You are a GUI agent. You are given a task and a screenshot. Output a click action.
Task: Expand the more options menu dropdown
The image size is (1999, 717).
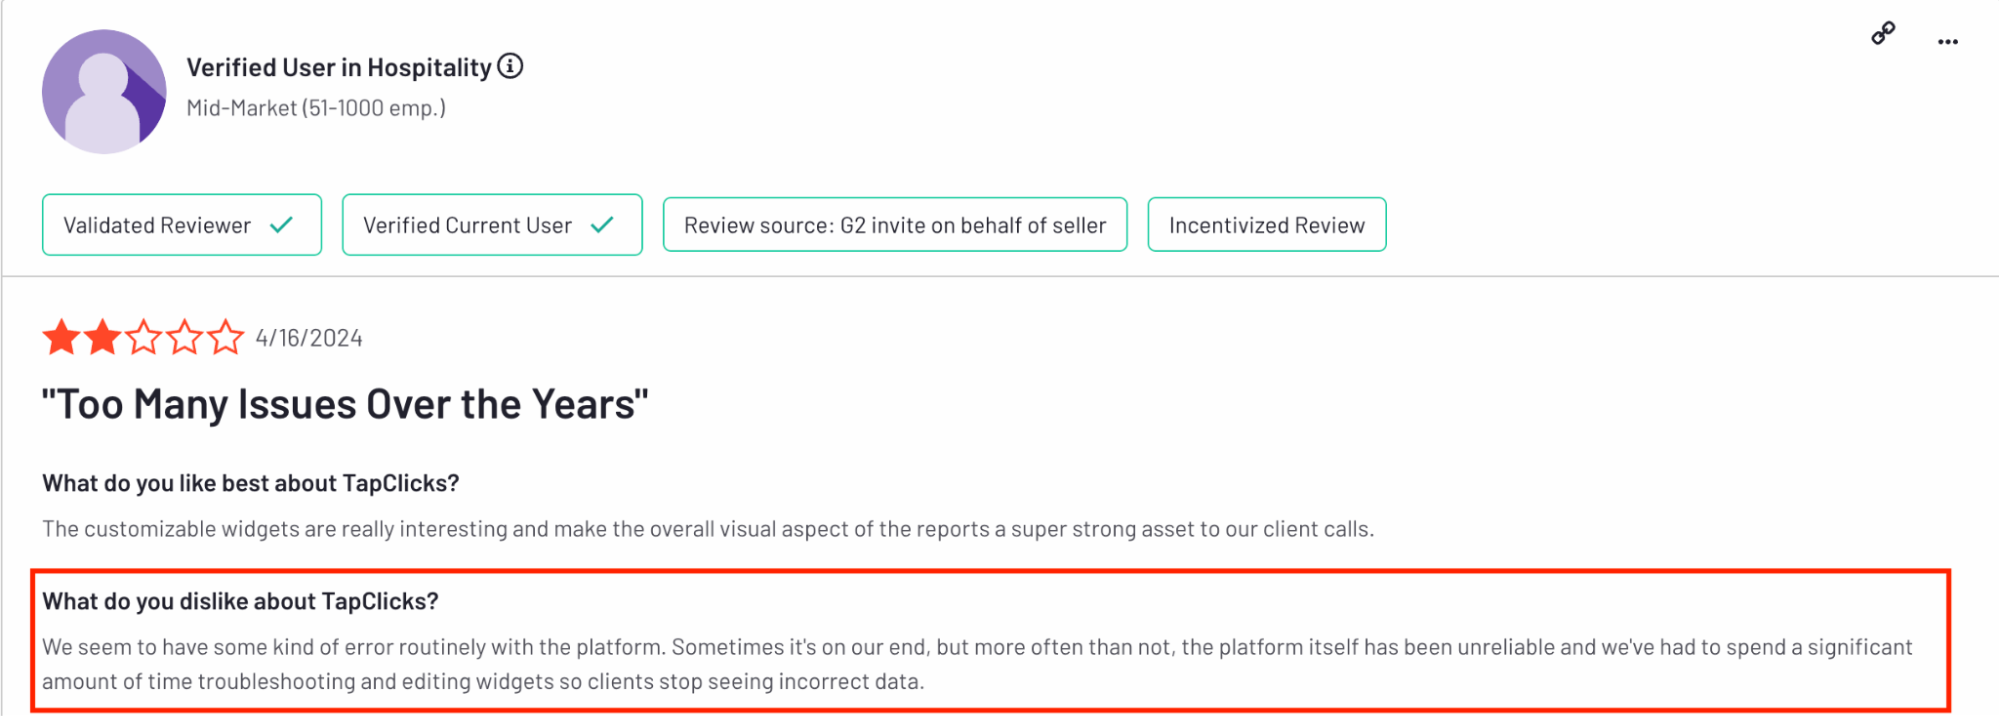point(1948,40)
